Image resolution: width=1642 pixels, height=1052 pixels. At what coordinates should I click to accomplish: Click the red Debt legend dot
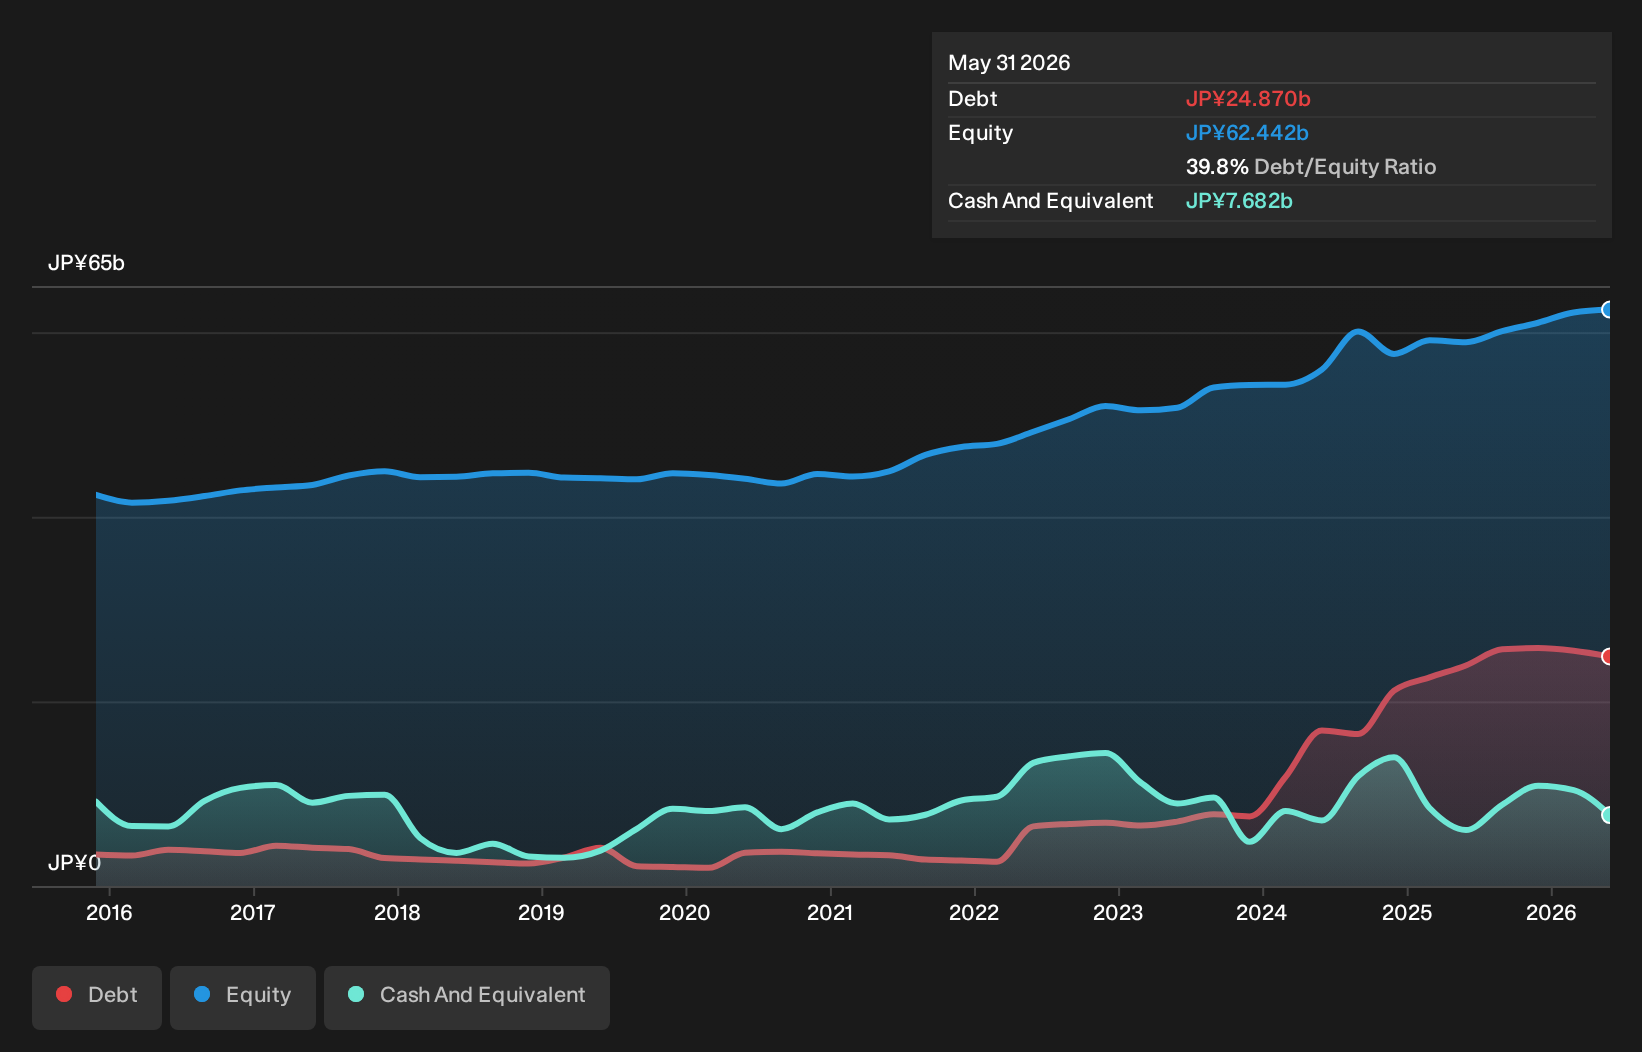click(64, 994)
